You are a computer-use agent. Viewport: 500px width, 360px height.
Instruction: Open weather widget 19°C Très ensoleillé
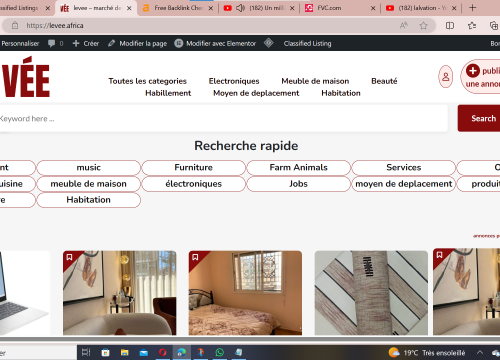coord(427,353)
